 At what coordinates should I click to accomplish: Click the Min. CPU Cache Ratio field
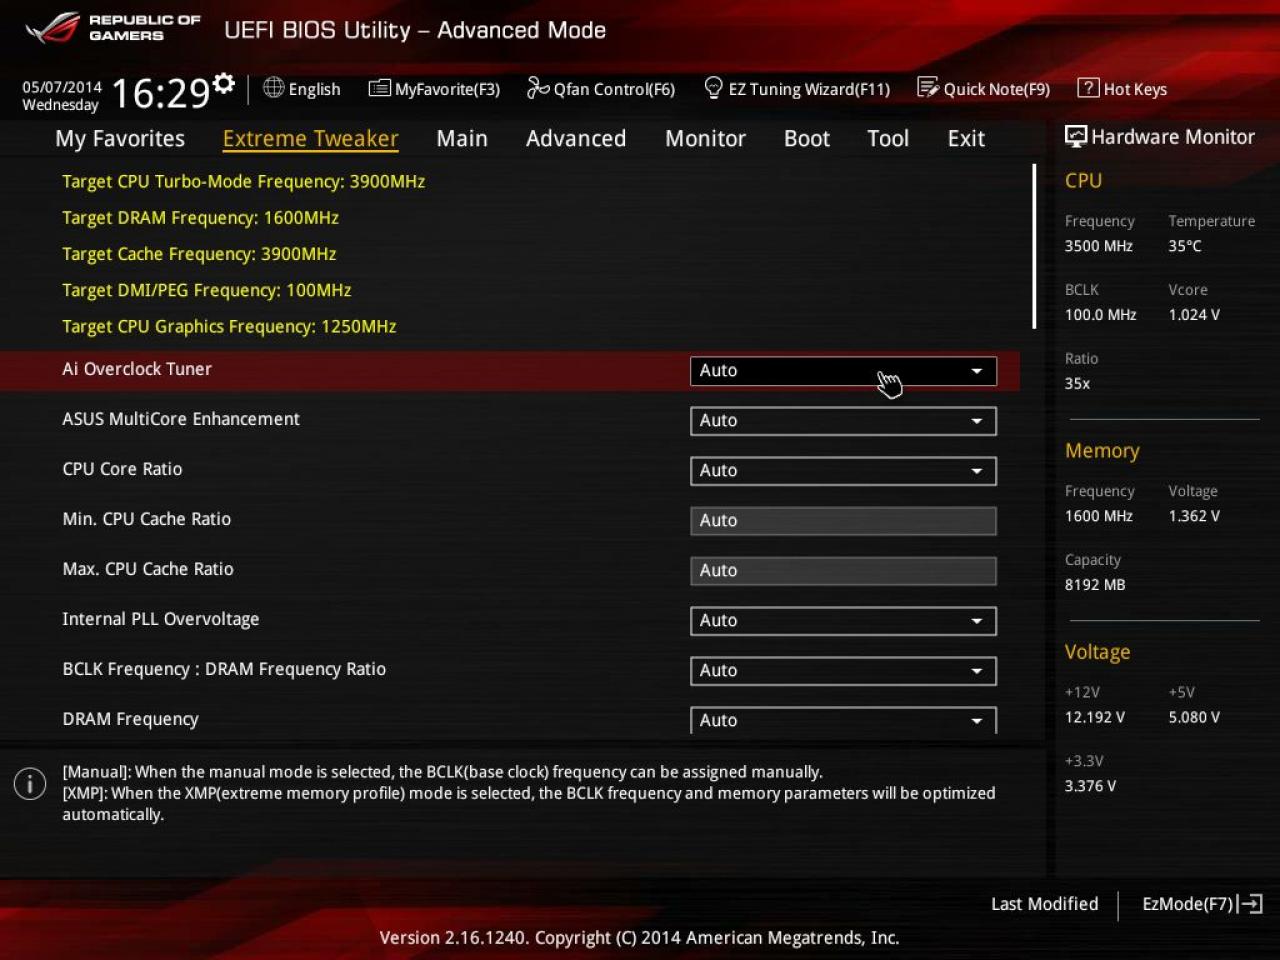pos(843,521)
